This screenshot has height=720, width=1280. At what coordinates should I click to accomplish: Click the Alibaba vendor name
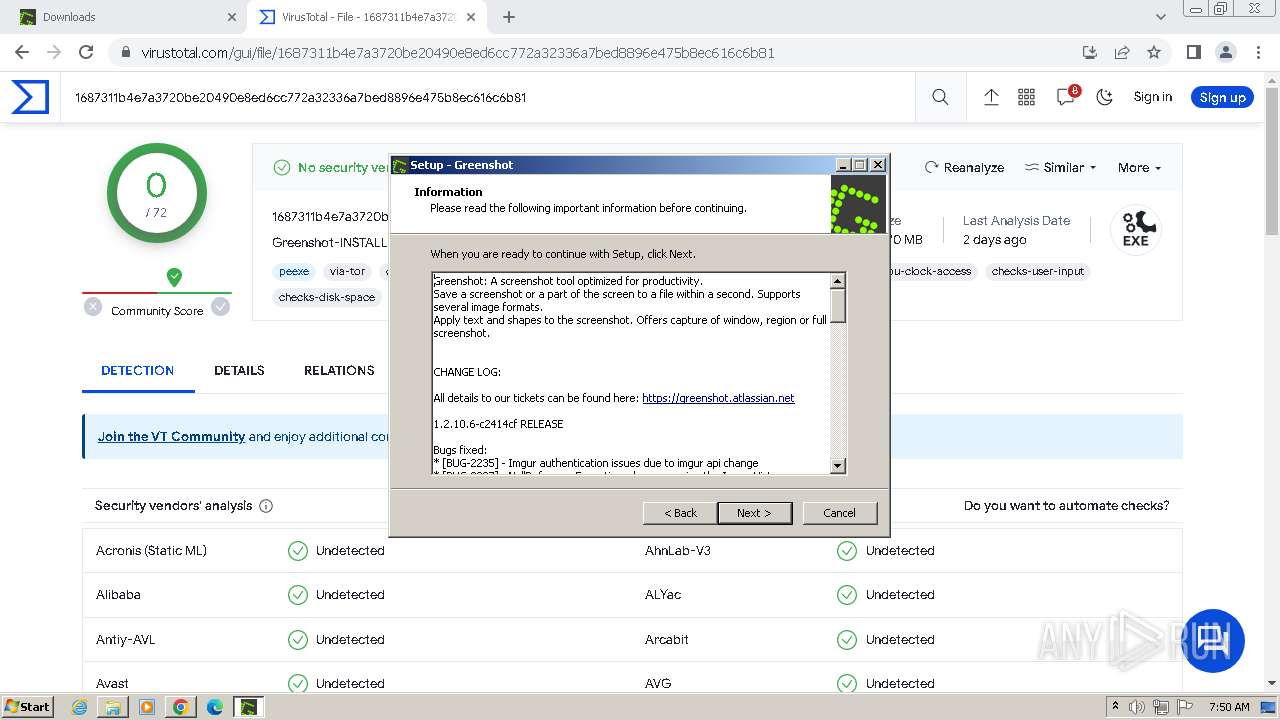pos(118,595)
